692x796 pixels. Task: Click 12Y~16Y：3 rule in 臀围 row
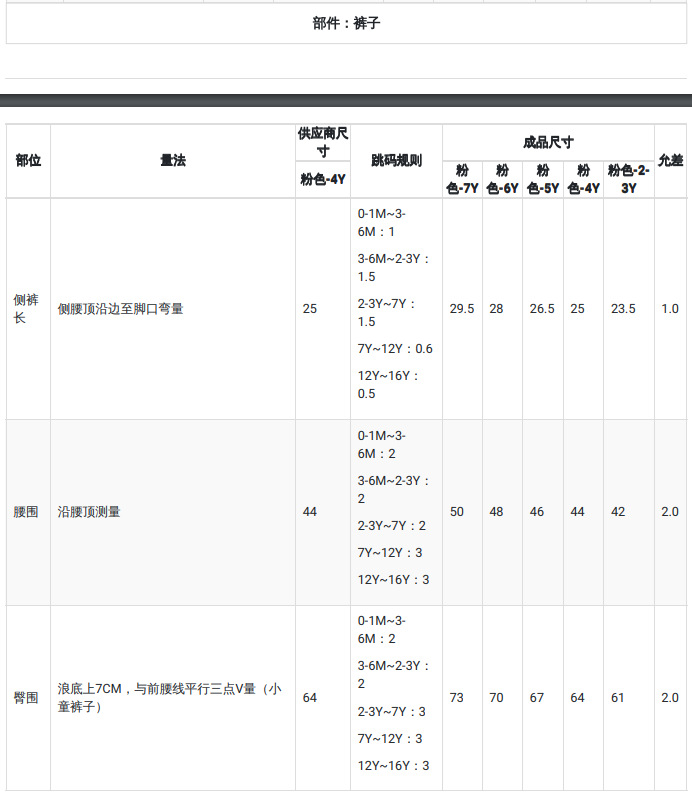tap(393, 766)
